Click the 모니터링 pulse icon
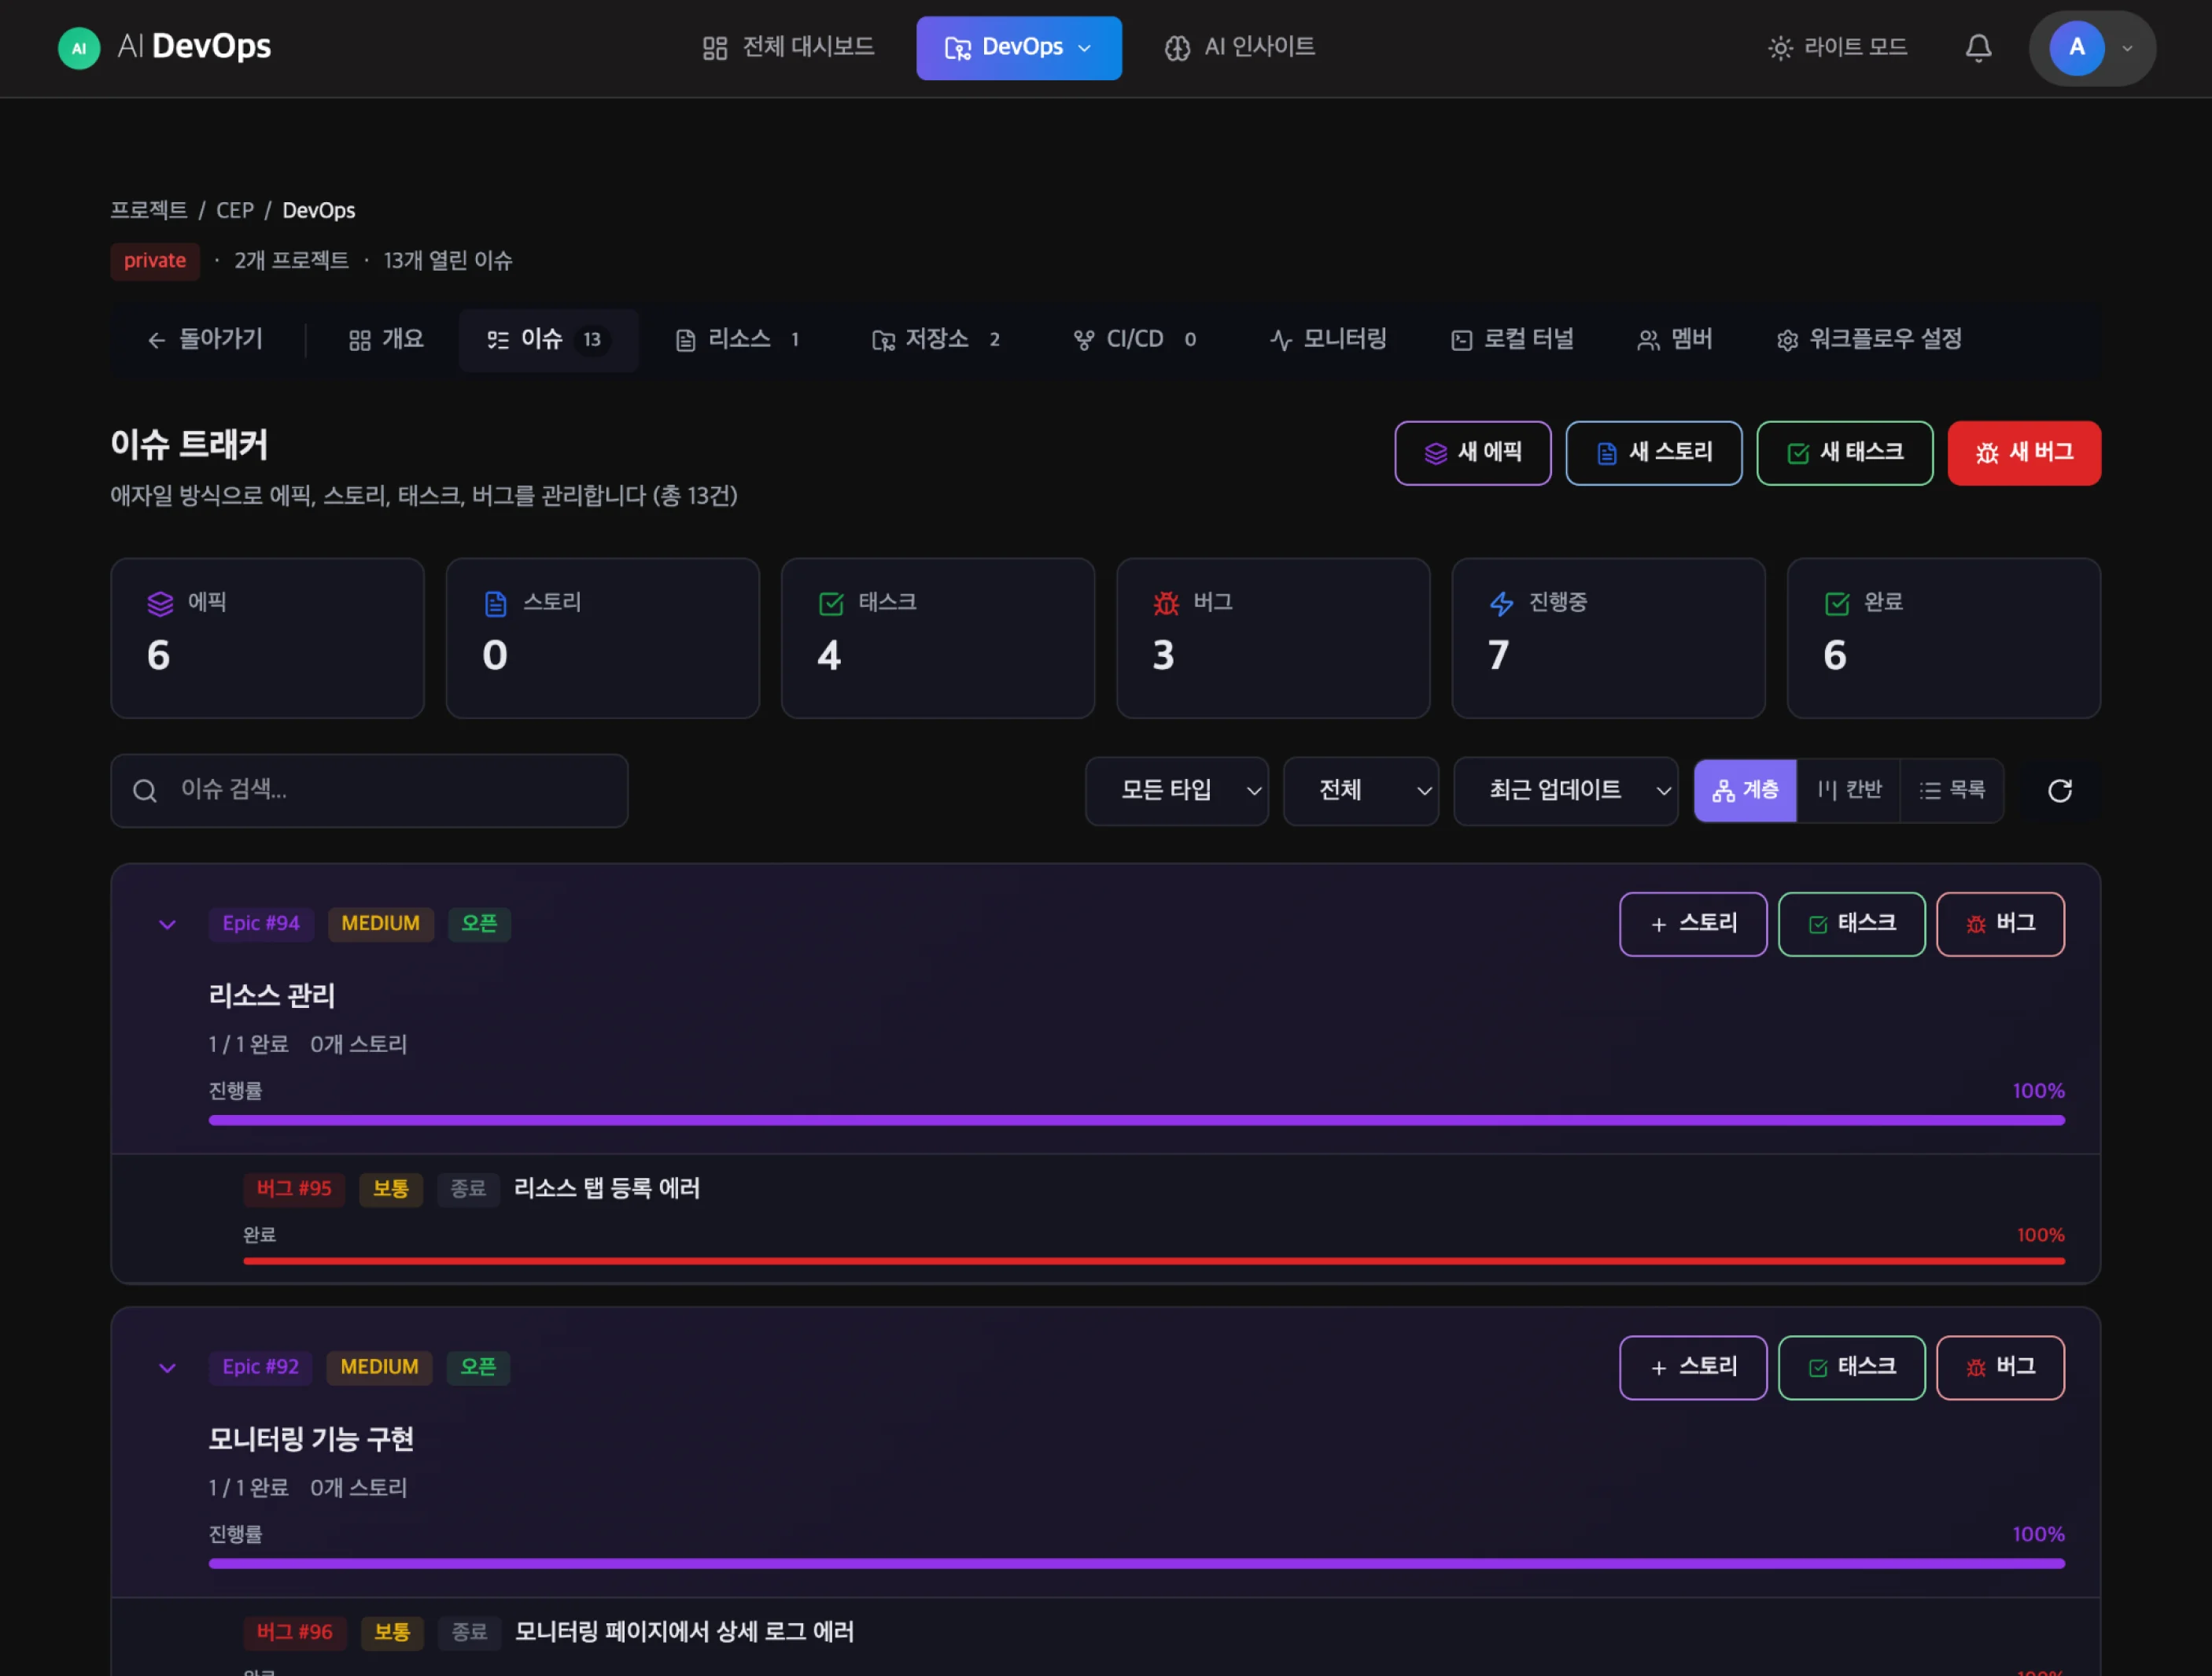2212x1676 pixels. [1281, 341]
